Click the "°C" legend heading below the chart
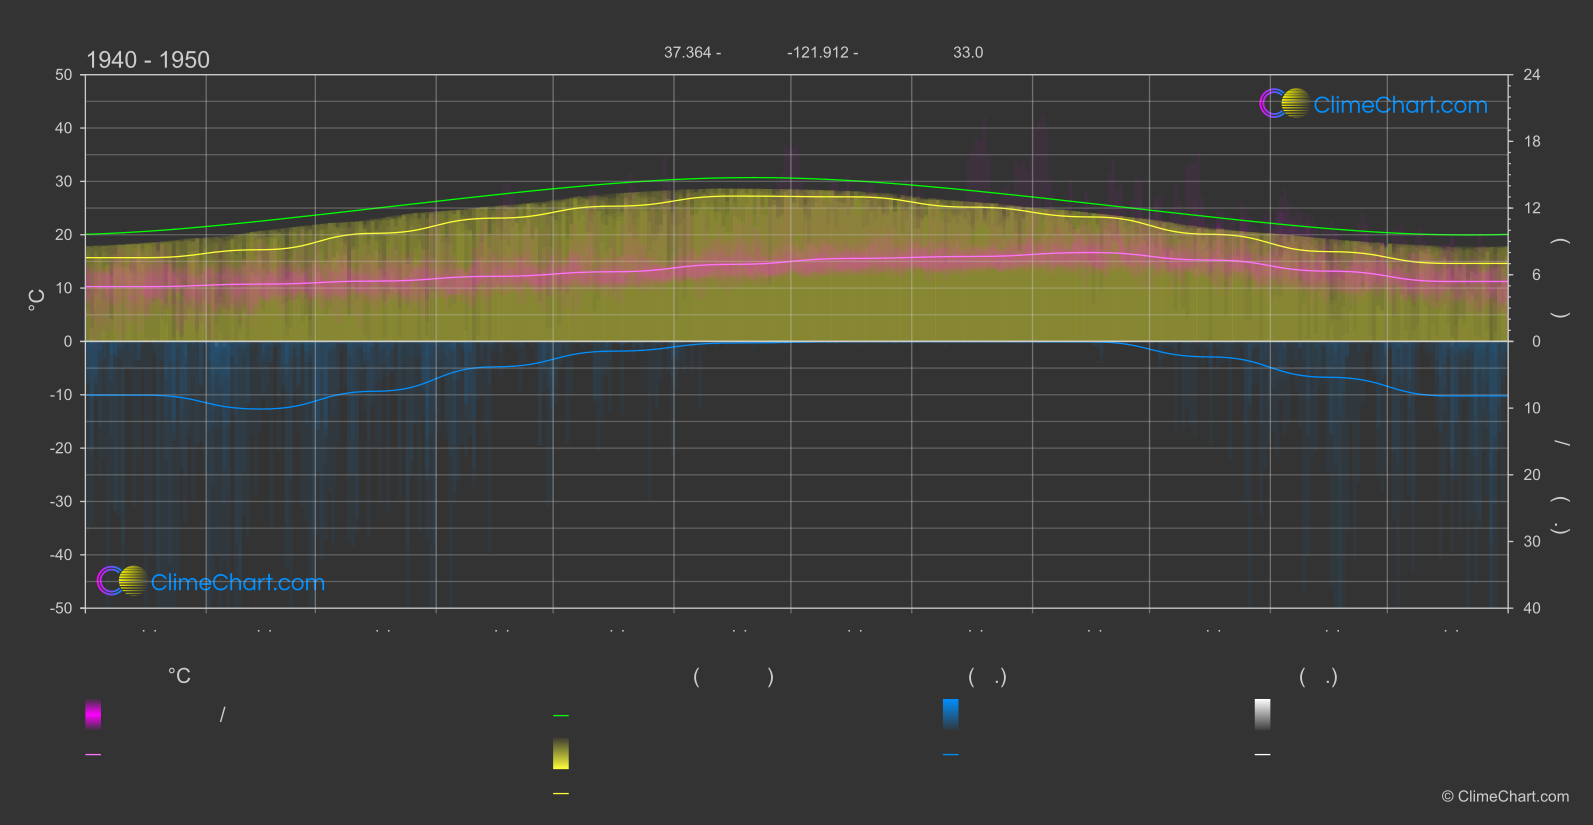1593x825 pixels. click(x=179, y=677)
